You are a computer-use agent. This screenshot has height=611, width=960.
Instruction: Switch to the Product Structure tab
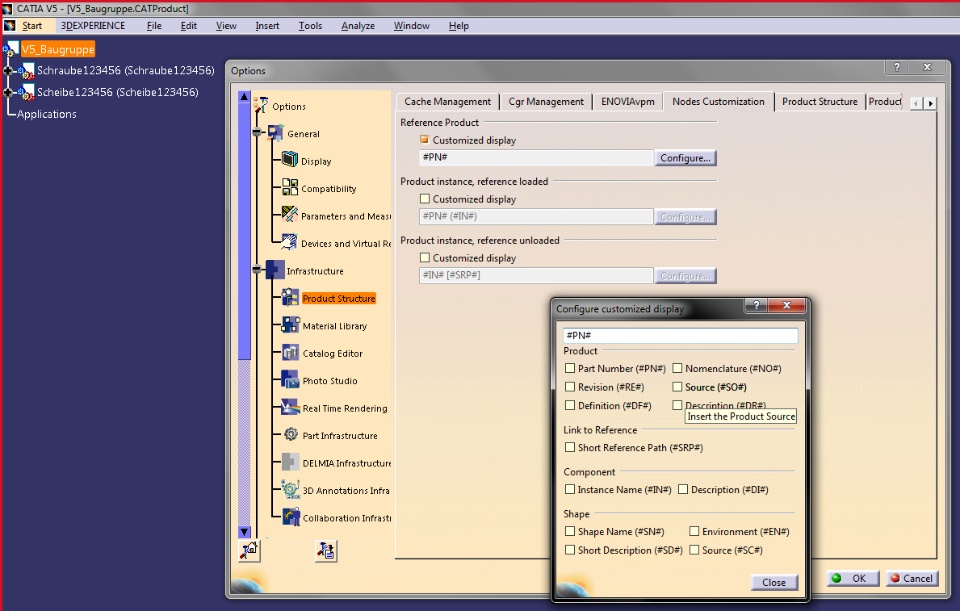click(x=820, y=102)
